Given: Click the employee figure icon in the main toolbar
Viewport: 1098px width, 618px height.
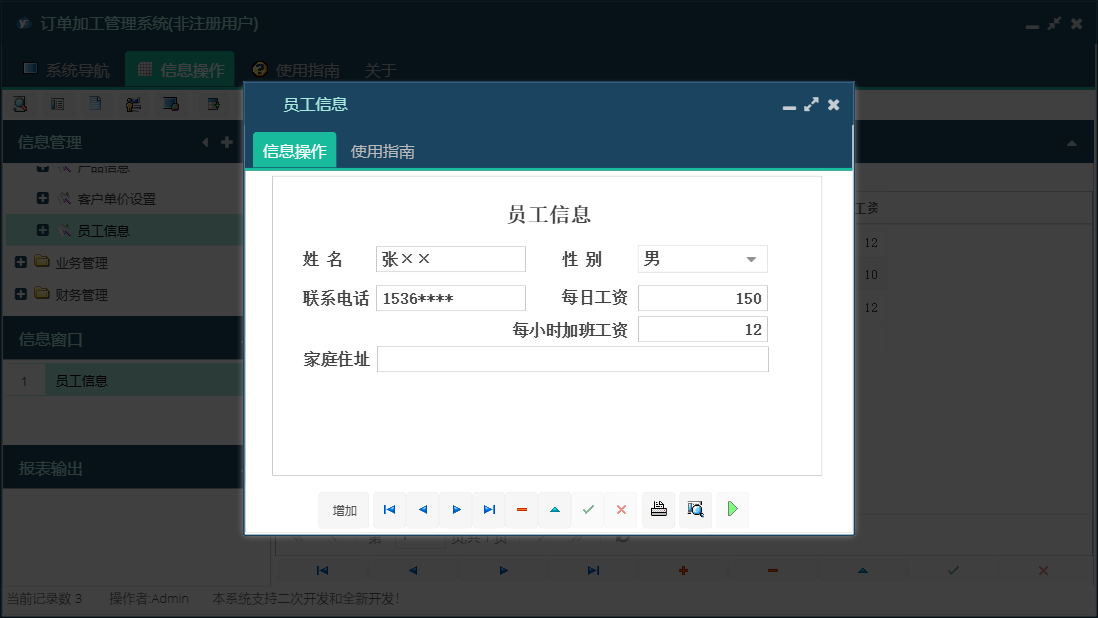Looking at the screenshot, I should tap(133, 103).
